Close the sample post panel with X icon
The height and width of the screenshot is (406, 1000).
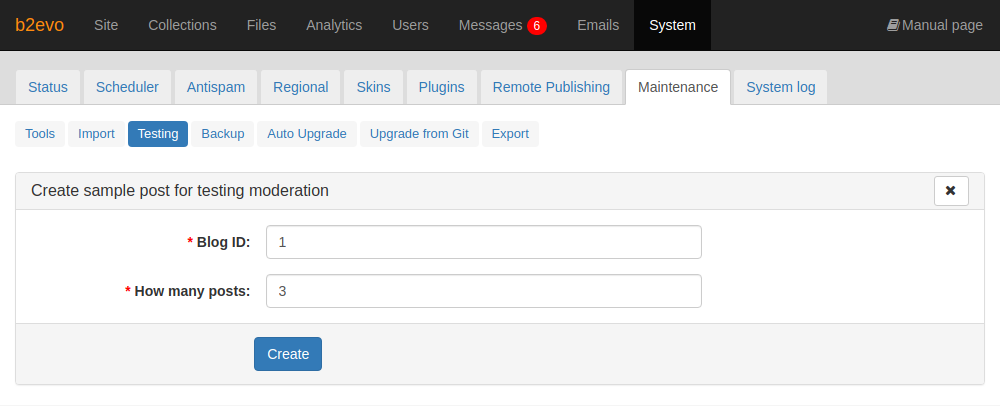tap(951, 191)
